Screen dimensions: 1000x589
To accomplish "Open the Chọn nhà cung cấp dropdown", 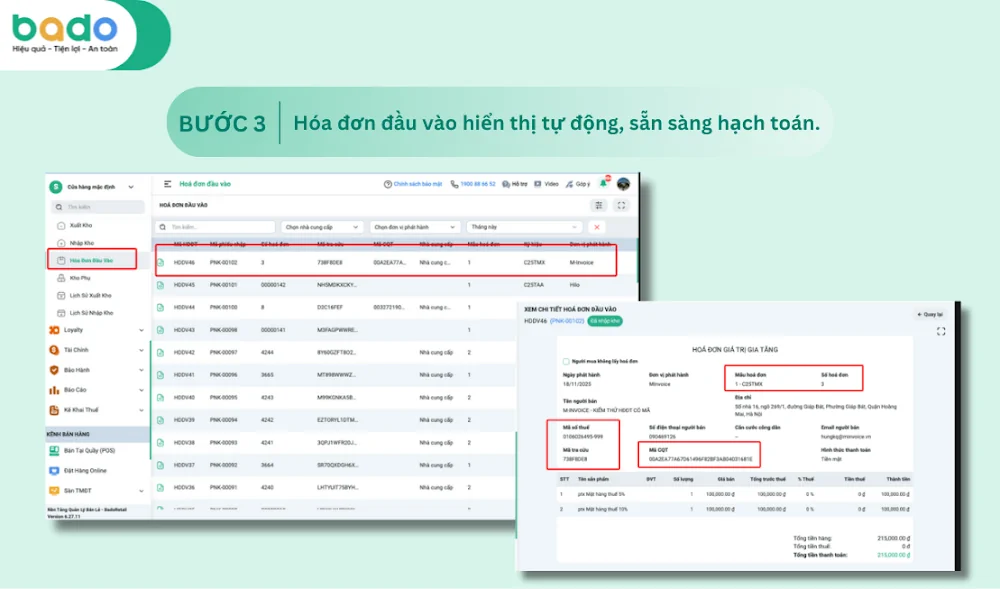I will [x=322, y=227].
